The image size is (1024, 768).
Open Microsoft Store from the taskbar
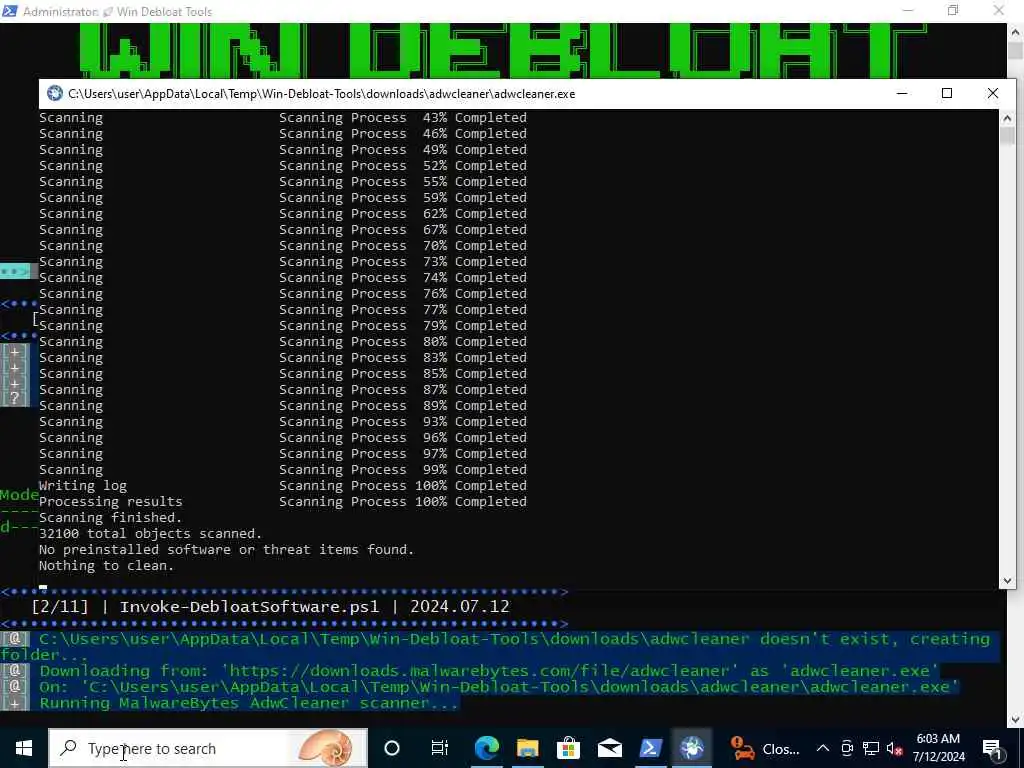click(x=569, y=748)
